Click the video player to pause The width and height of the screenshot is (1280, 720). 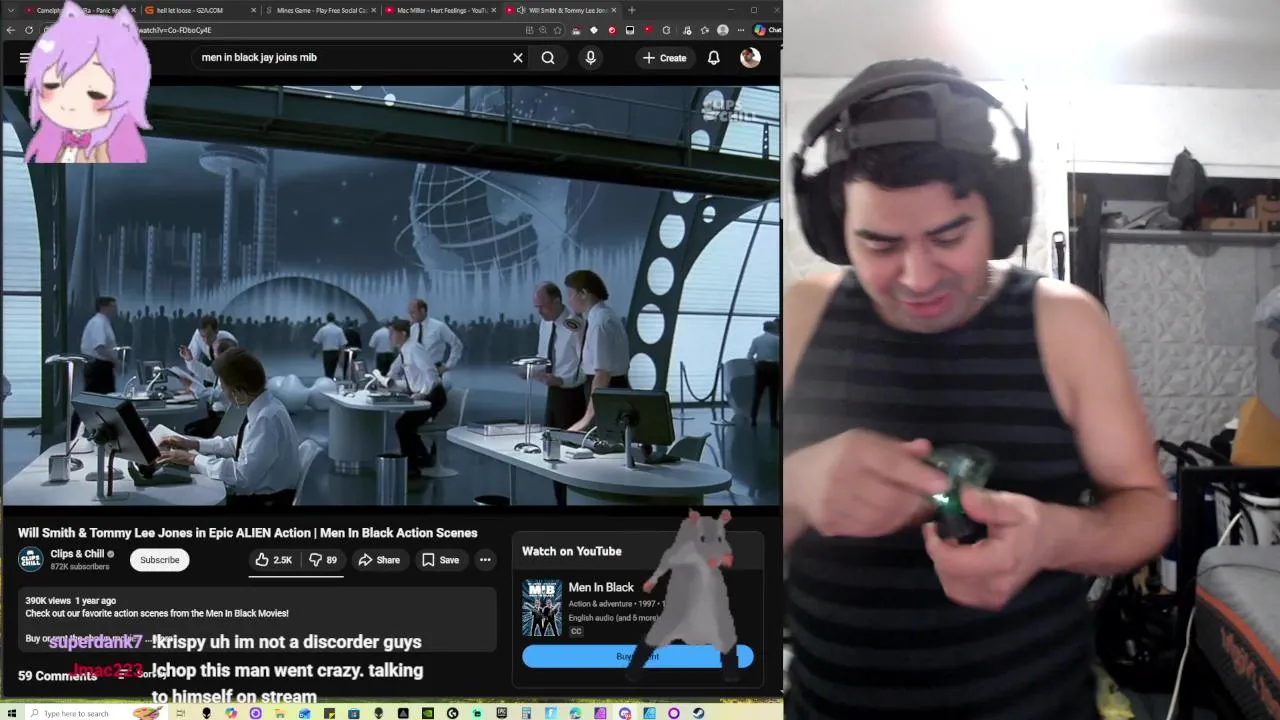pyautogui.click(x=390, y=296)
